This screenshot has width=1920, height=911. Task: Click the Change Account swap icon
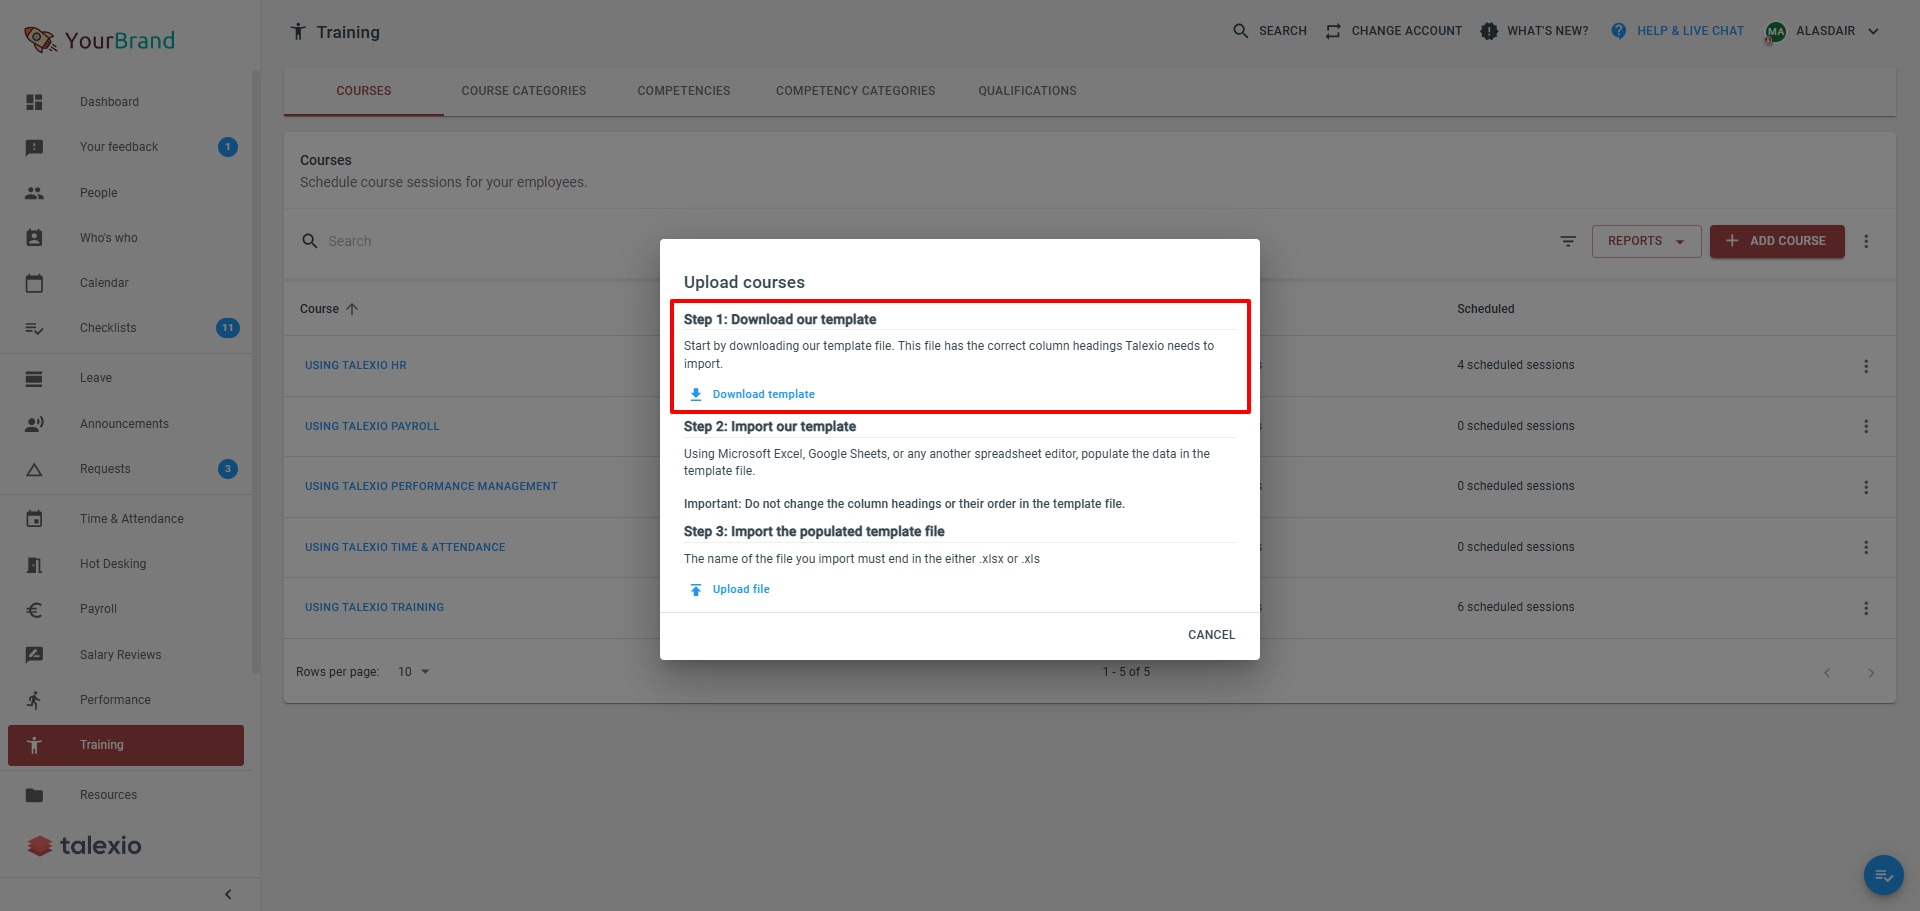coord(1333,31)
